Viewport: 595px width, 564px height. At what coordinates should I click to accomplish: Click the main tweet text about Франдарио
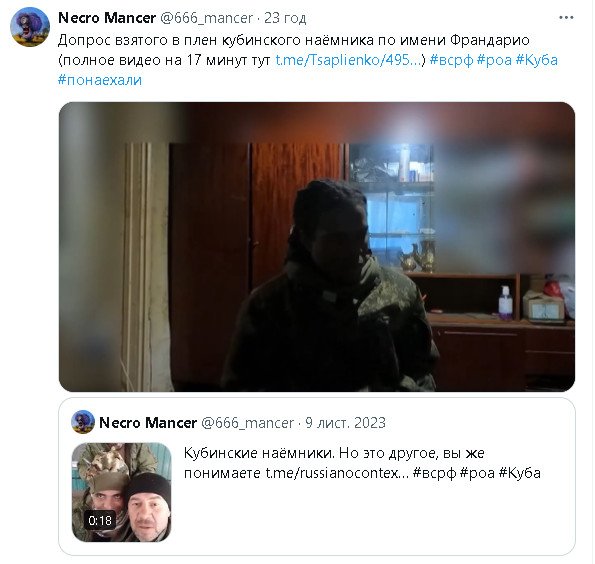pos(293,40)
